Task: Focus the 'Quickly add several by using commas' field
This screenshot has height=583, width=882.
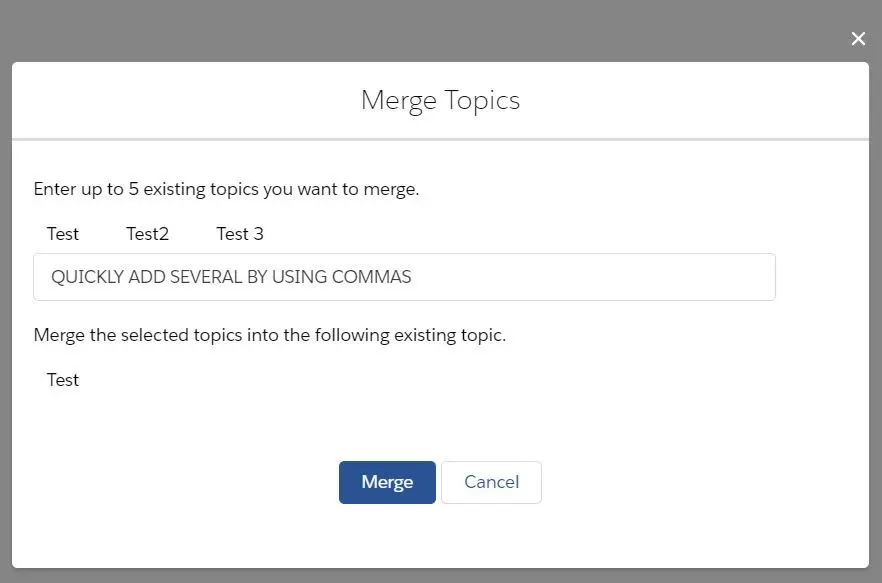Action: [x=404, y=277]
